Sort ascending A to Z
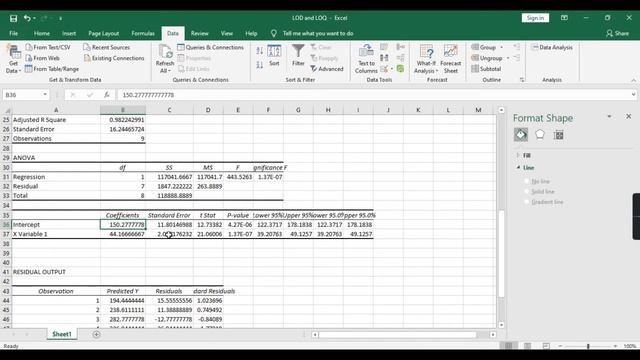640x360 pixels. [260, 51]
